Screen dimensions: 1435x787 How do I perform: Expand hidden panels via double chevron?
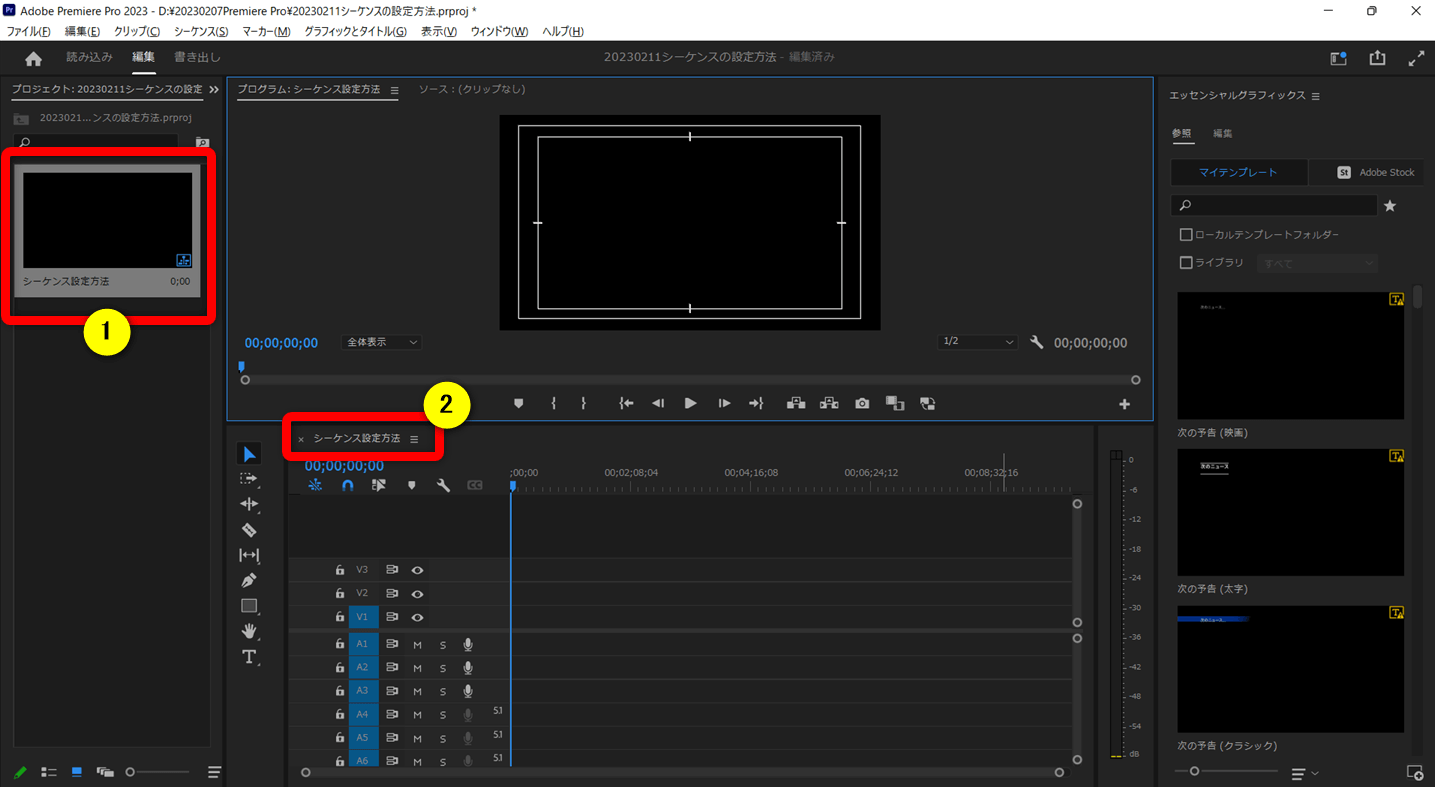coord(214,90)
